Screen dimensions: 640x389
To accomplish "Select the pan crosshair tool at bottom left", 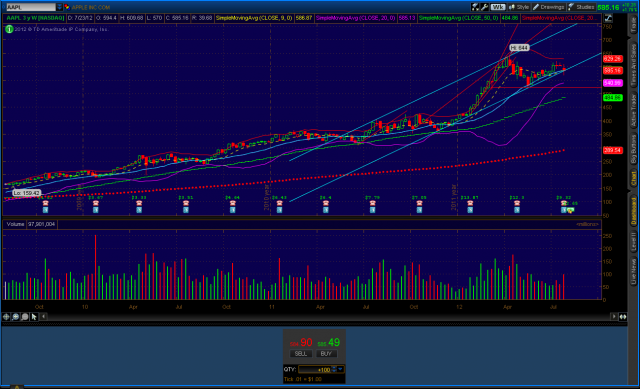I will [x=6, y=316].
